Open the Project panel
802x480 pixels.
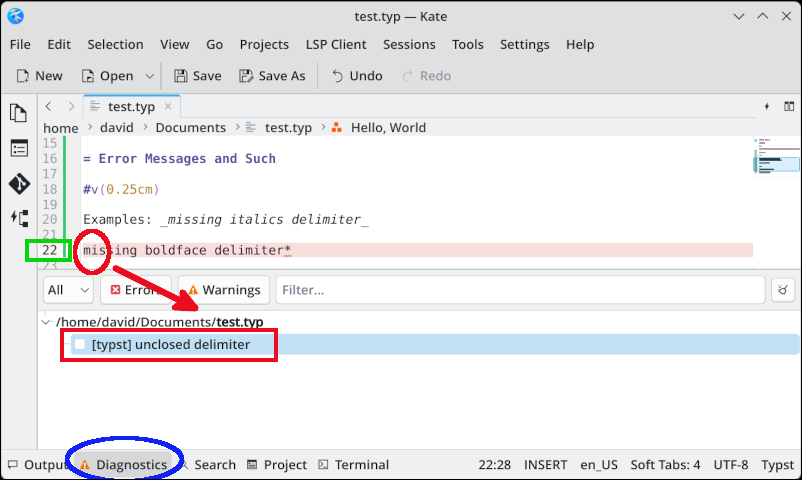(277, 465)
